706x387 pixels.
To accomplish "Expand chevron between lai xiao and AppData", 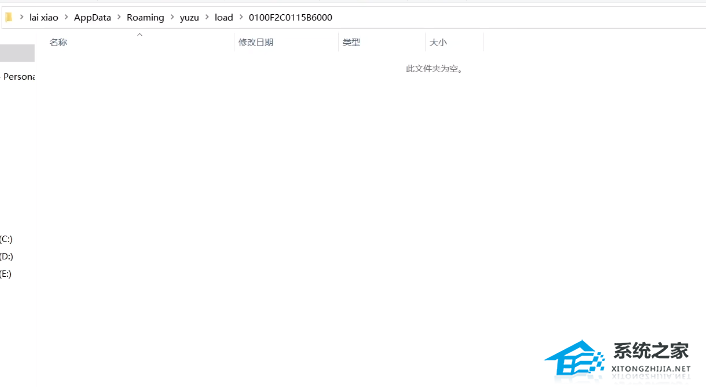I will coord(66,18).
